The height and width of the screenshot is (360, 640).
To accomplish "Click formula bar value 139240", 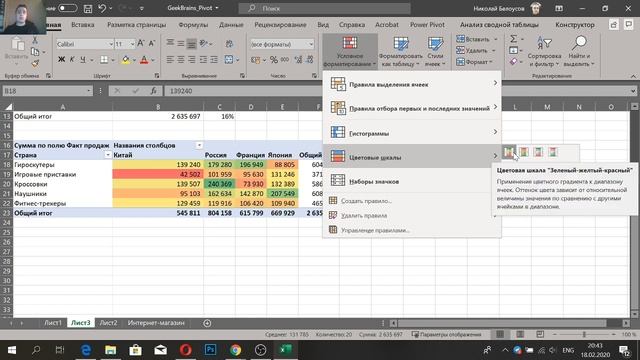I will 181,91.
